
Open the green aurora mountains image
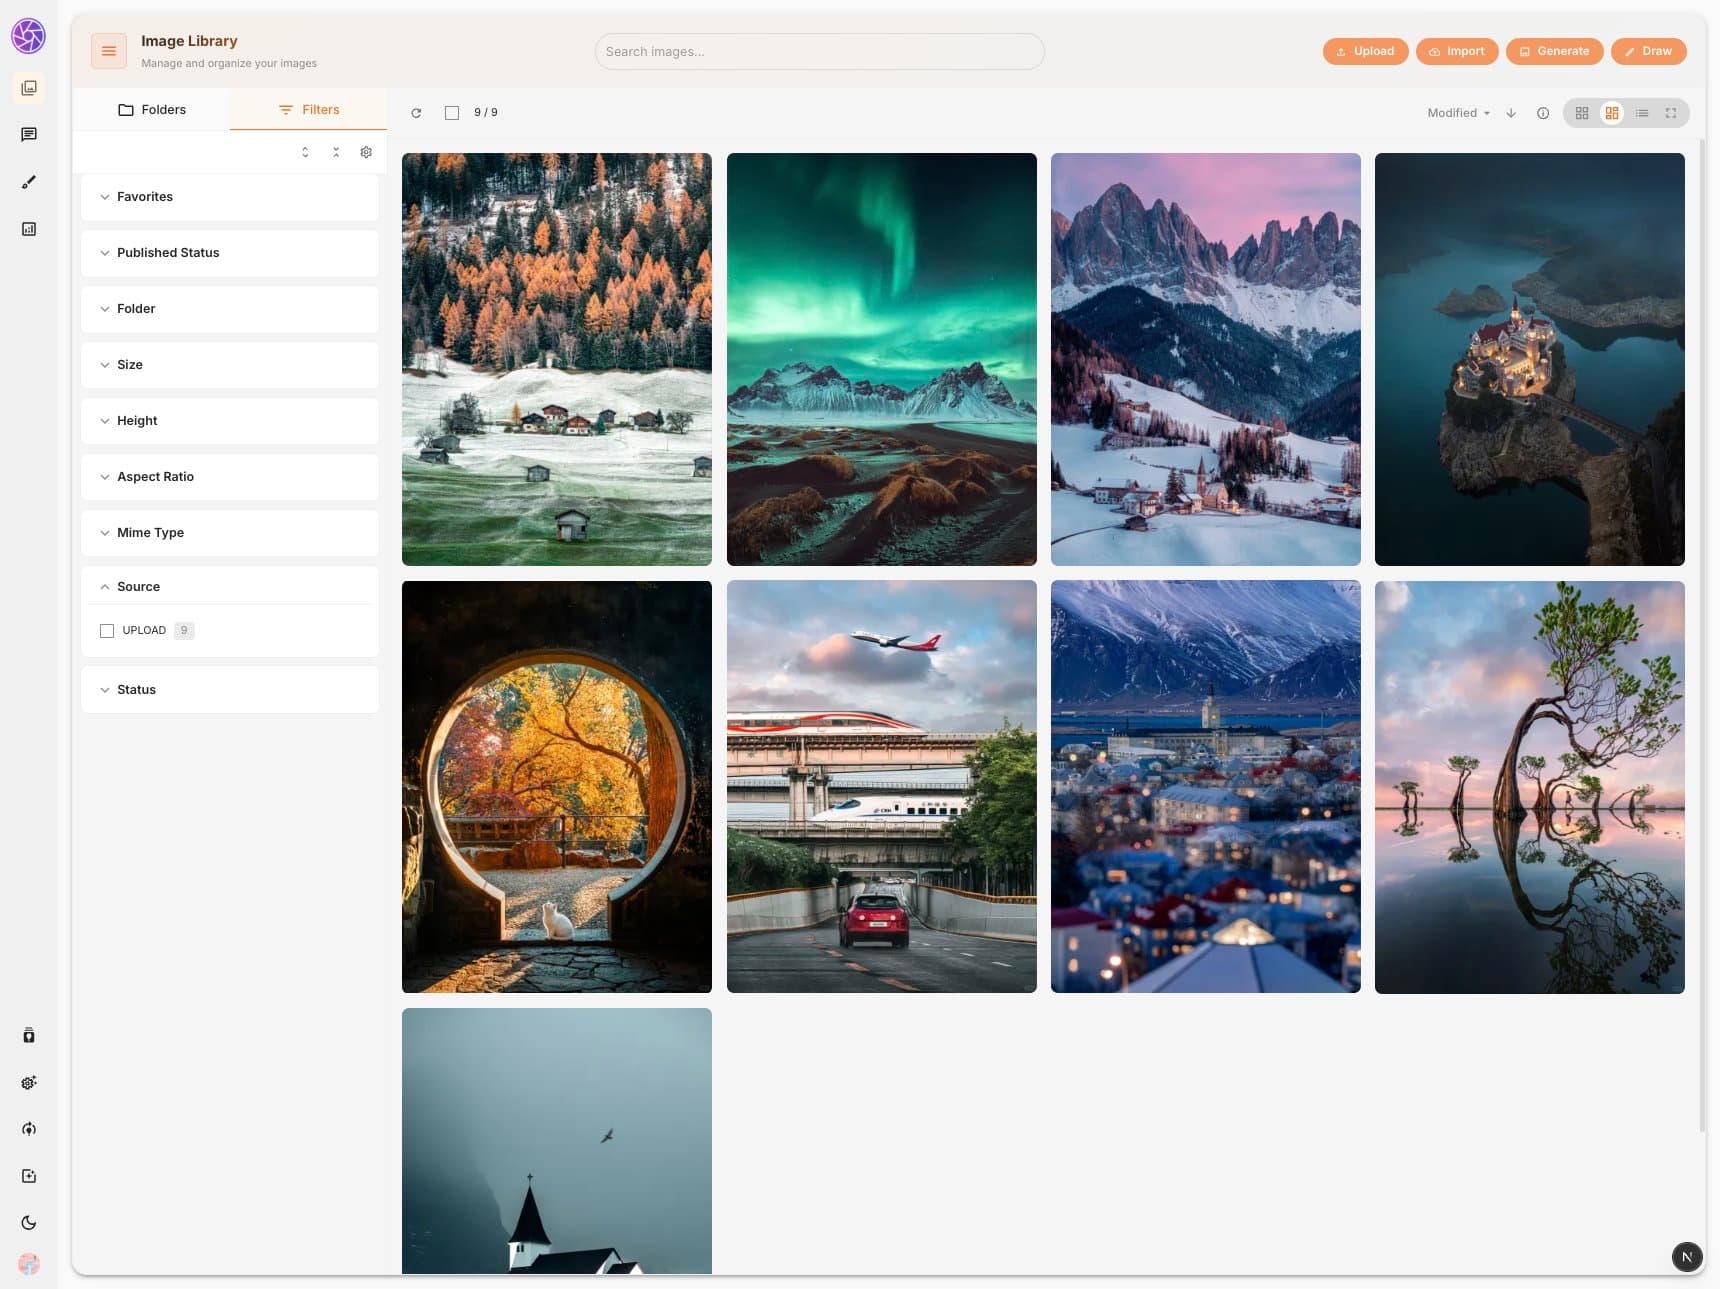click(882, 359)
